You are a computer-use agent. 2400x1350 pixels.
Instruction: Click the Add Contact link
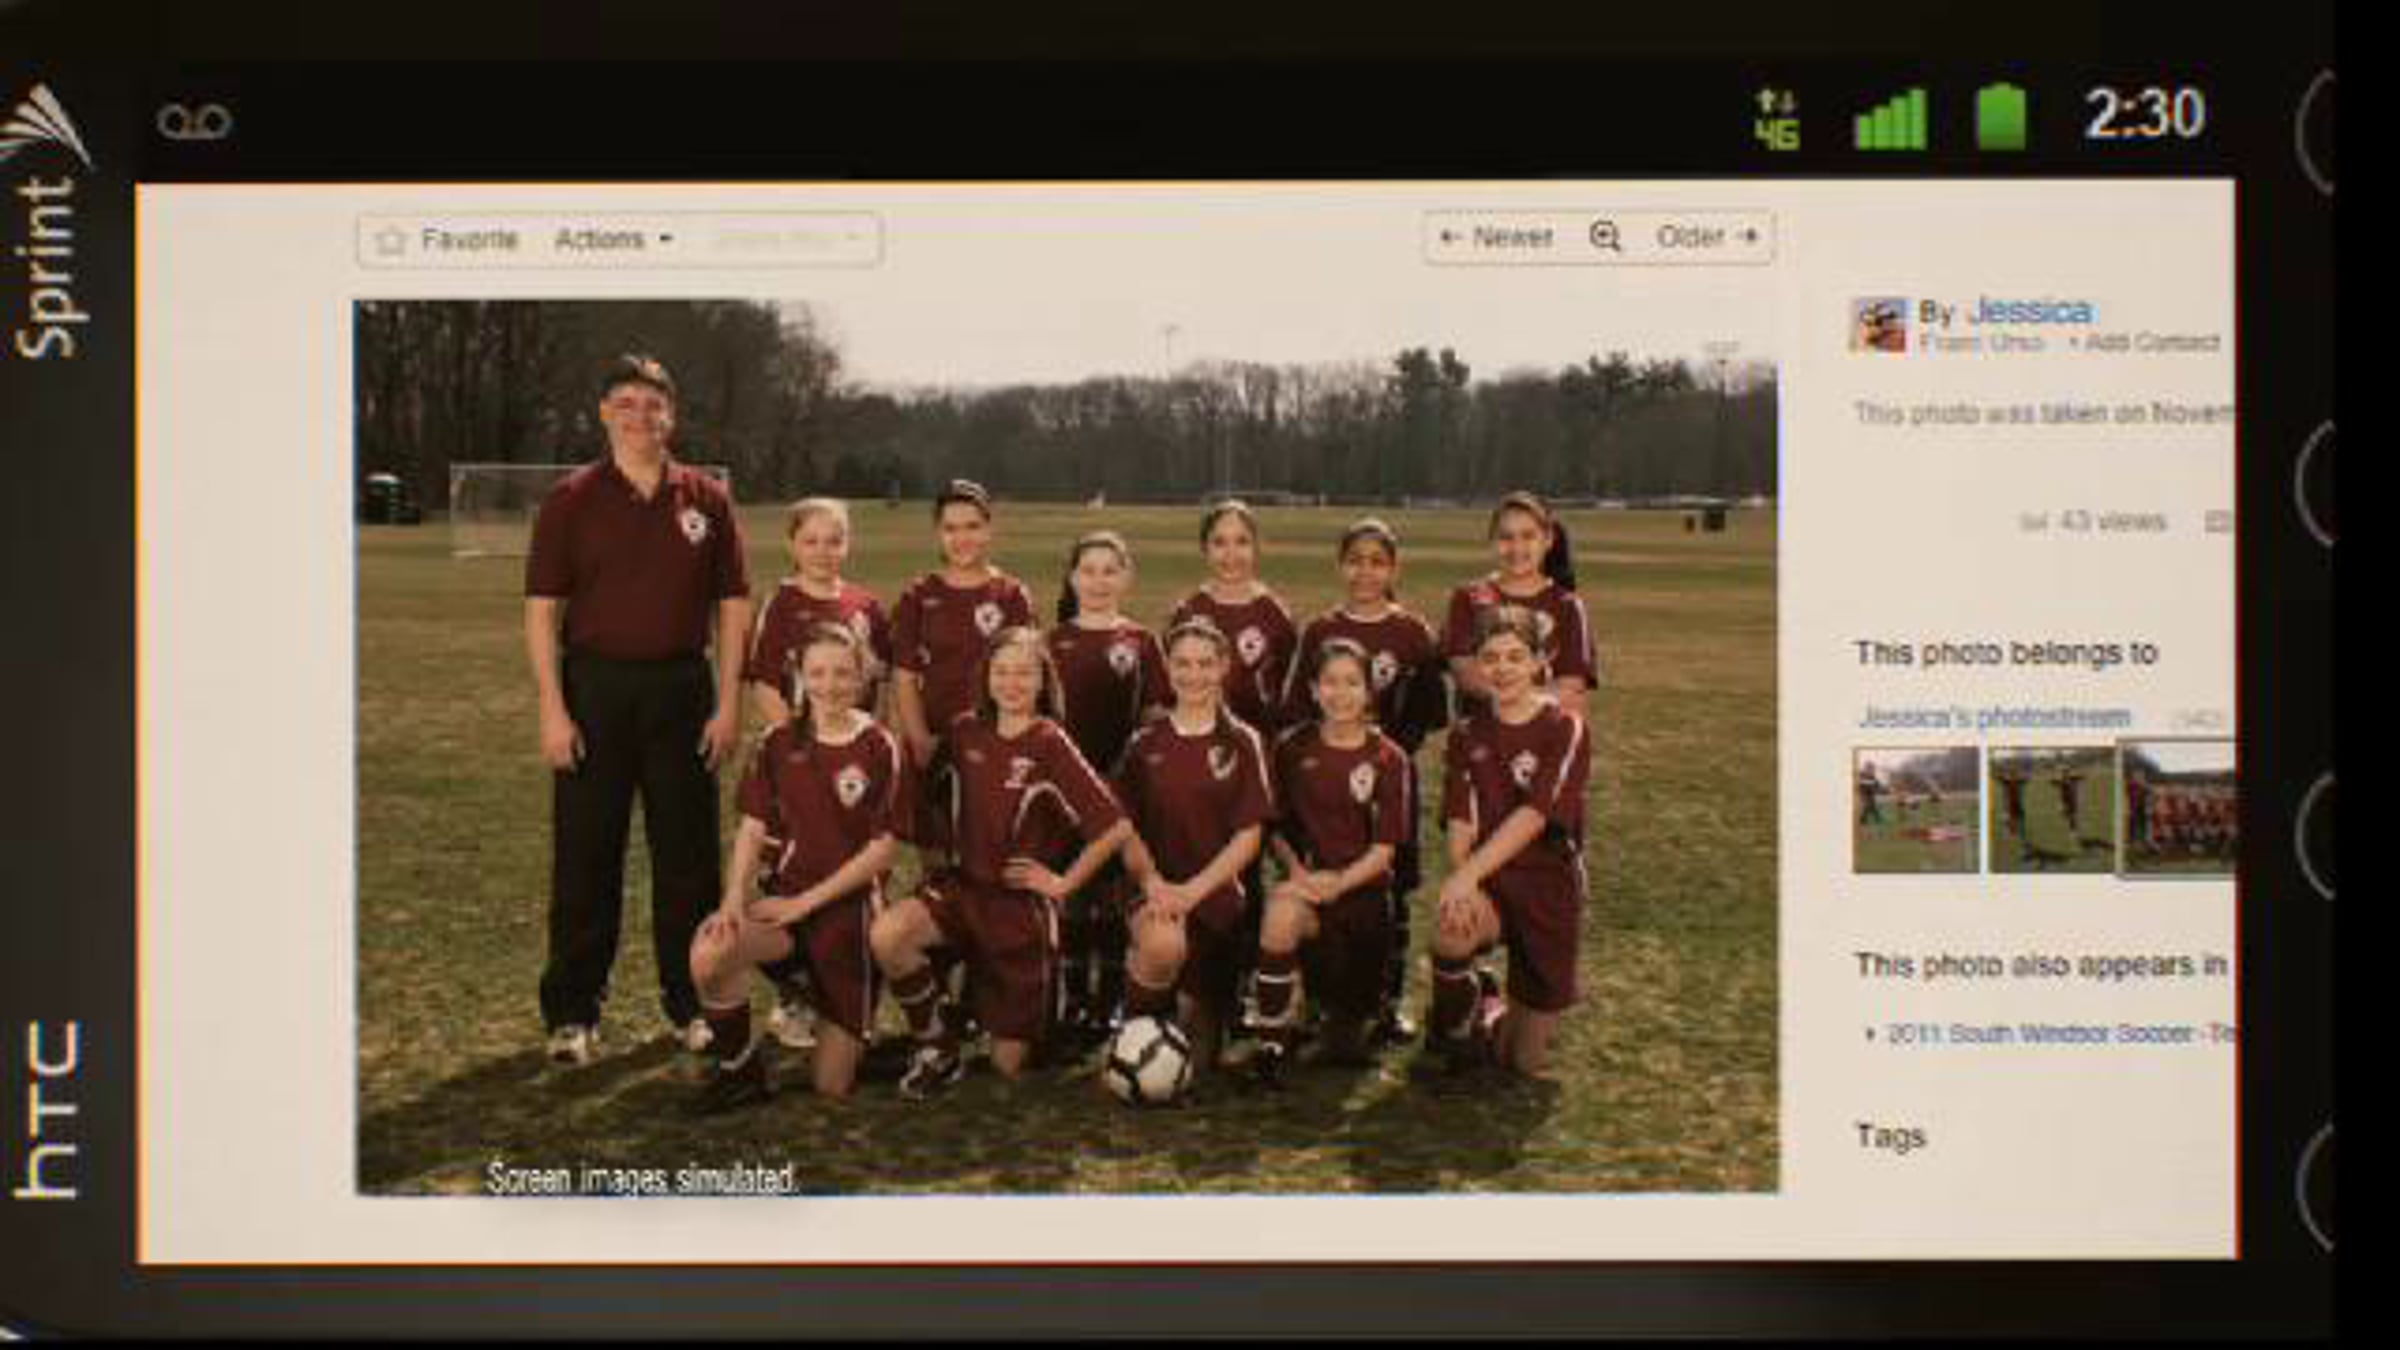click(x=2150, y=343)
